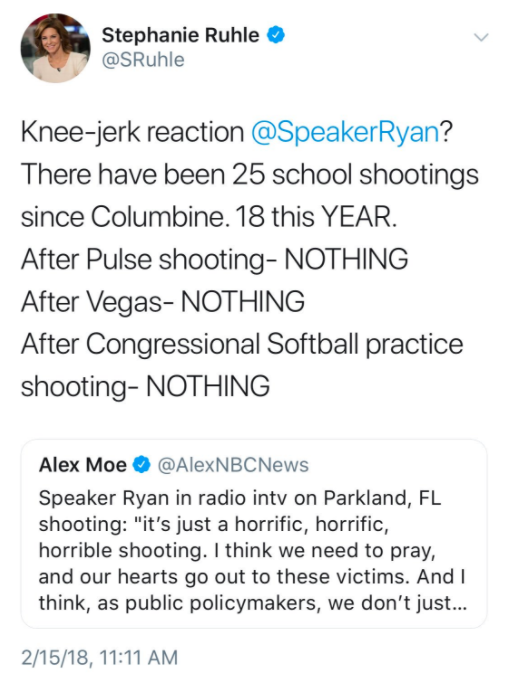Click the 'After Vegas- NOTHING' line
This screenshot has height=683, width=508.
pos(163,301)
